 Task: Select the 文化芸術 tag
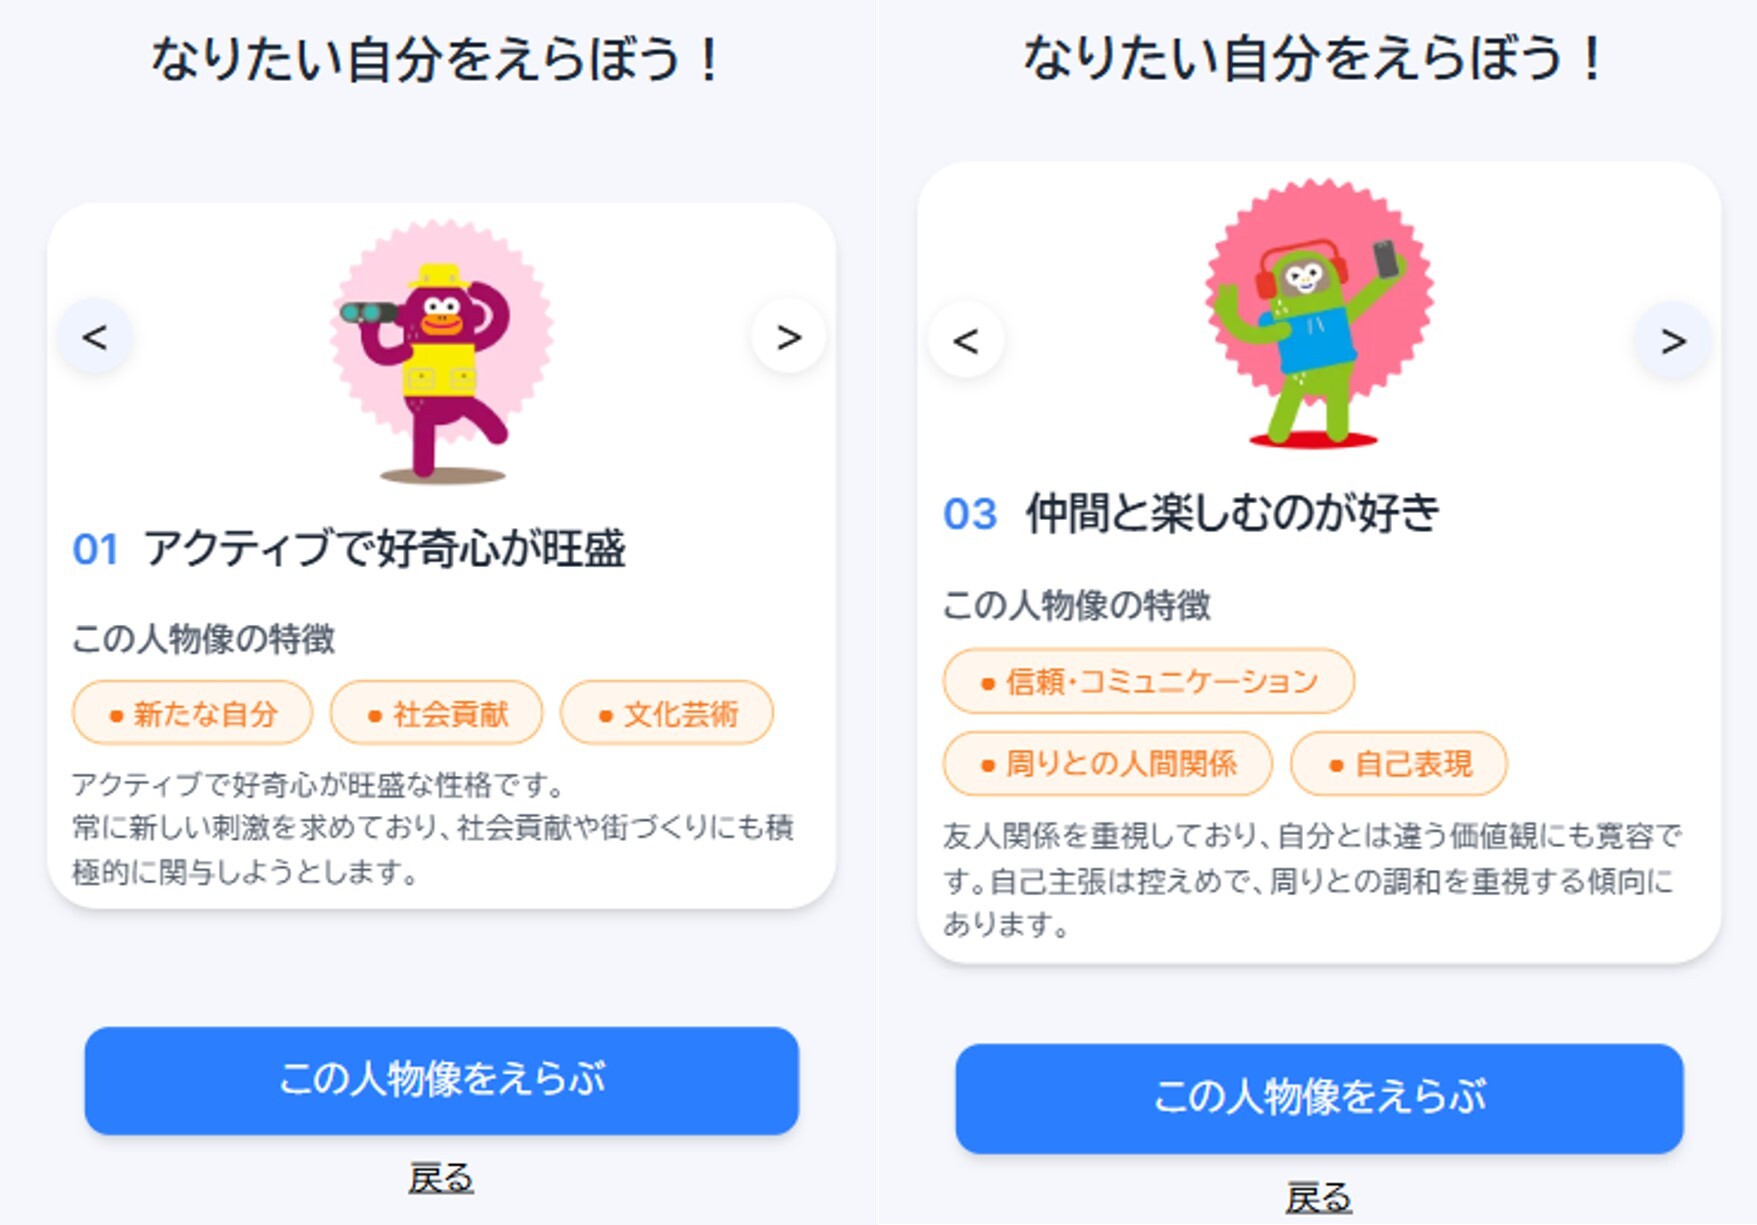coord(667,714)
